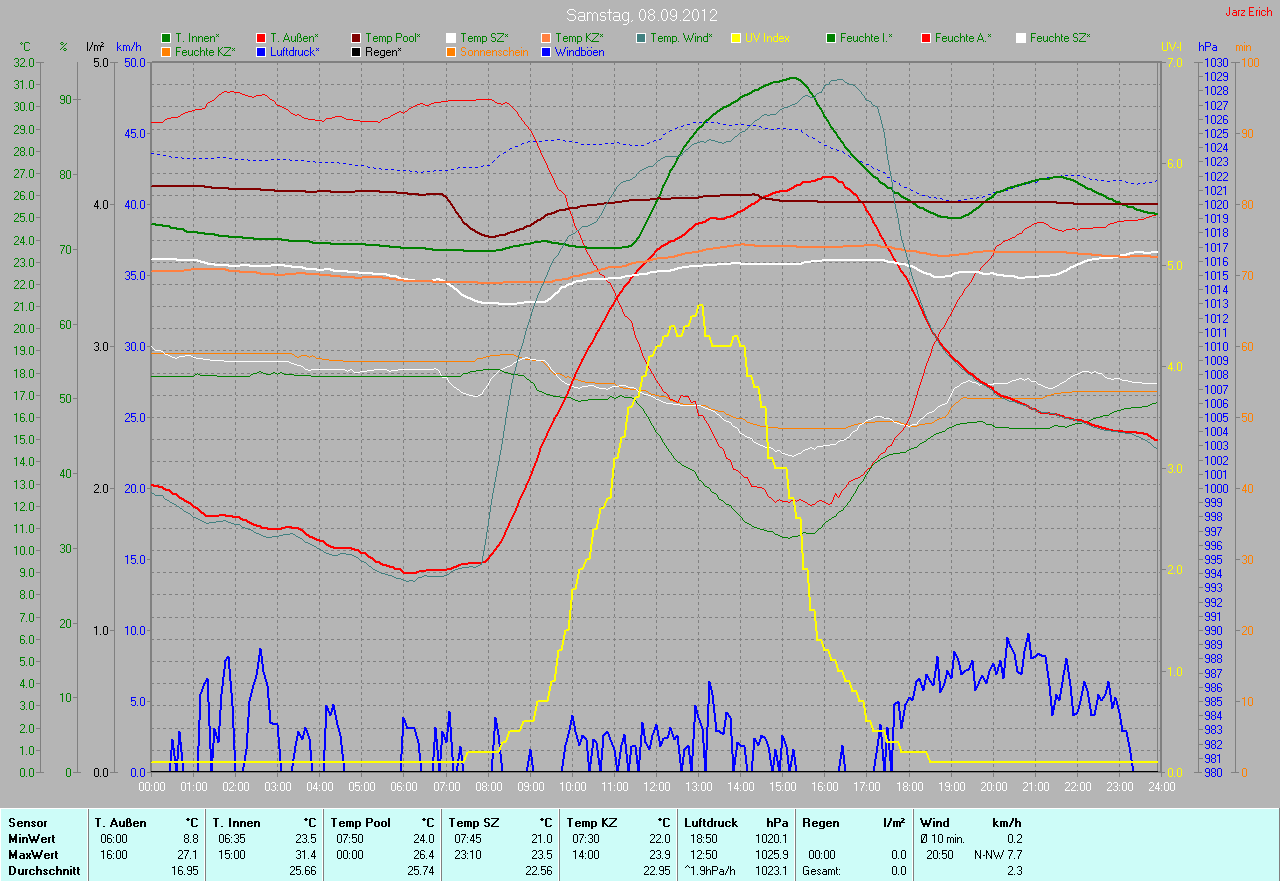Select the 'Gesamt:' rain total label
Screen dimensions: 1280x881
[822, 871]
